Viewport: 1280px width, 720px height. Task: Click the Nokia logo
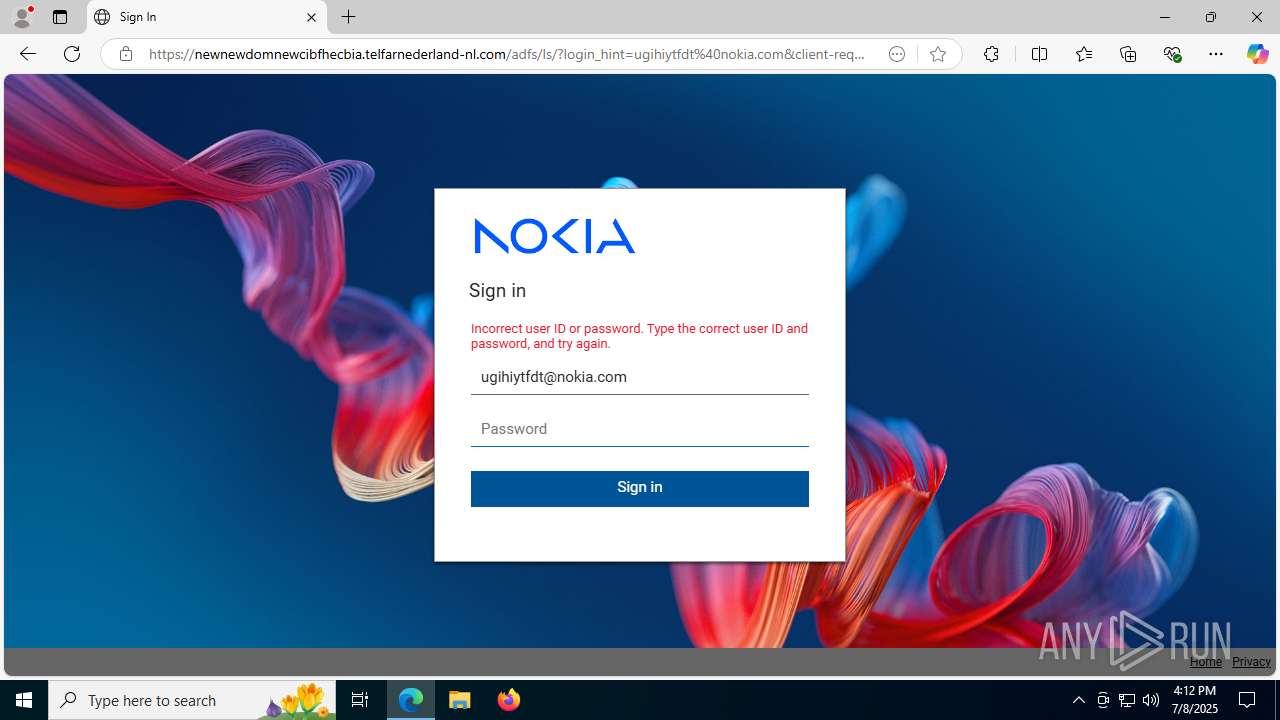(x=554, y=236)
